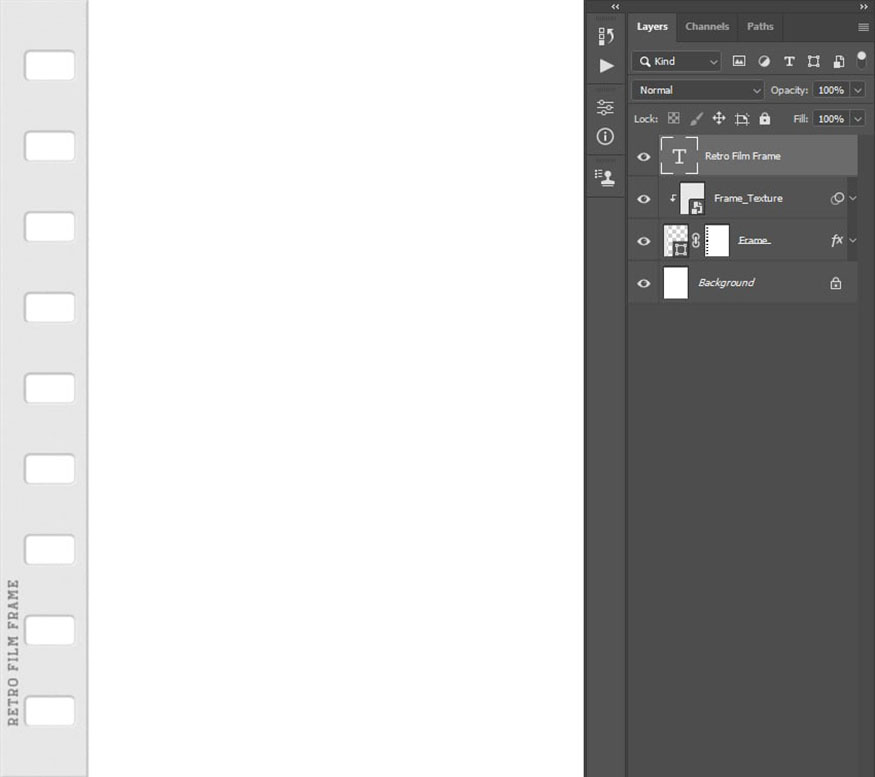The width and height of the screenshot is (875, 777).
Task: Expand Frame_Texture smart filters chevron
Action: [x=853, y=198]
